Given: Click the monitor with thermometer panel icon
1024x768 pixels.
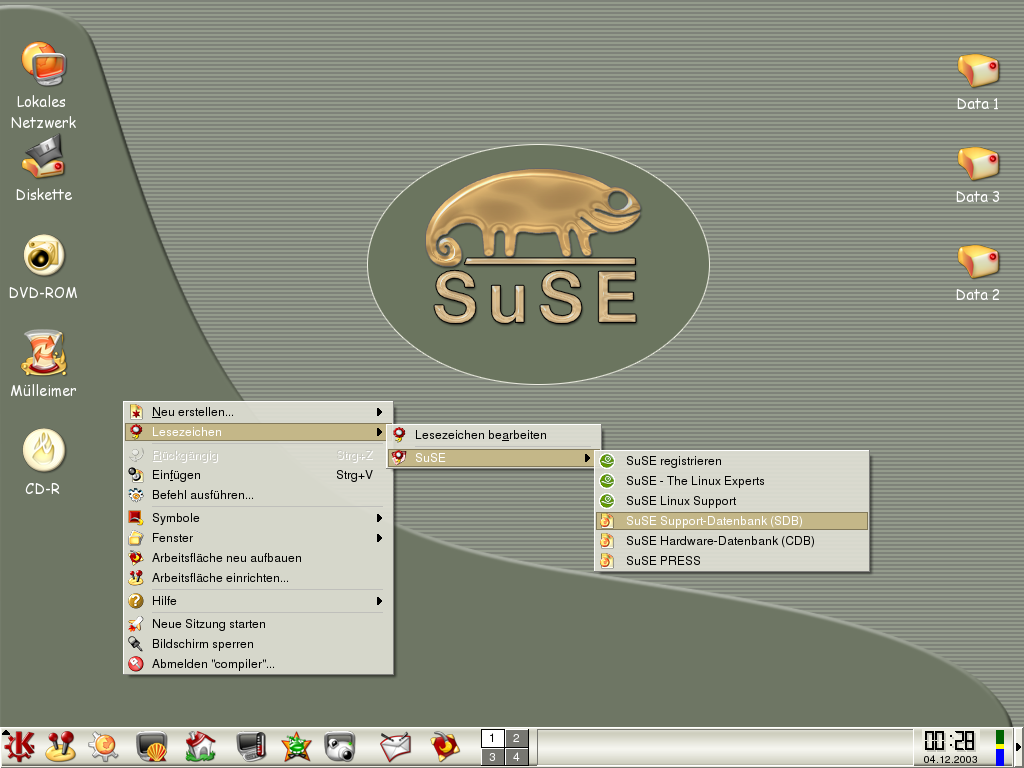Looking at the screenshot, I should [251, 746].
